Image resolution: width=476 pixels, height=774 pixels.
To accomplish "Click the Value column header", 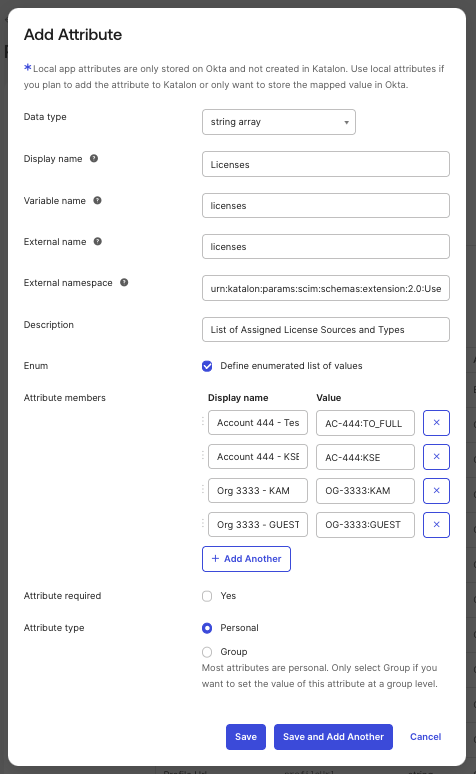I will [x=328, y=398].
